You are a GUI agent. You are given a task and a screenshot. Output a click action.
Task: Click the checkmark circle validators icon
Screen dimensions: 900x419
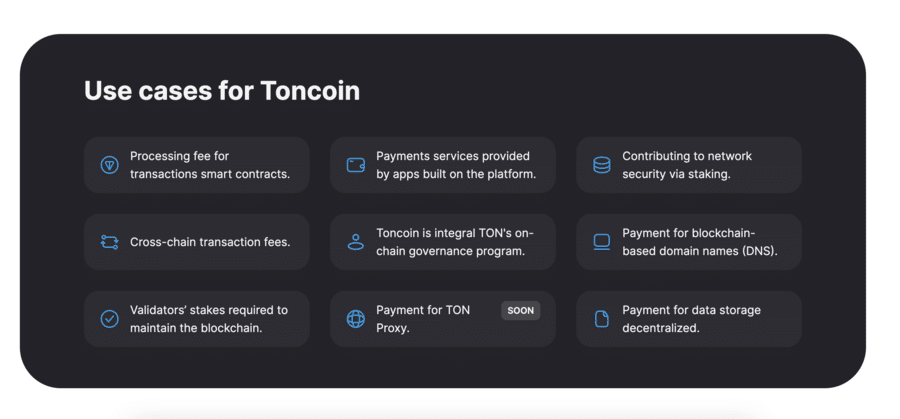109,319
